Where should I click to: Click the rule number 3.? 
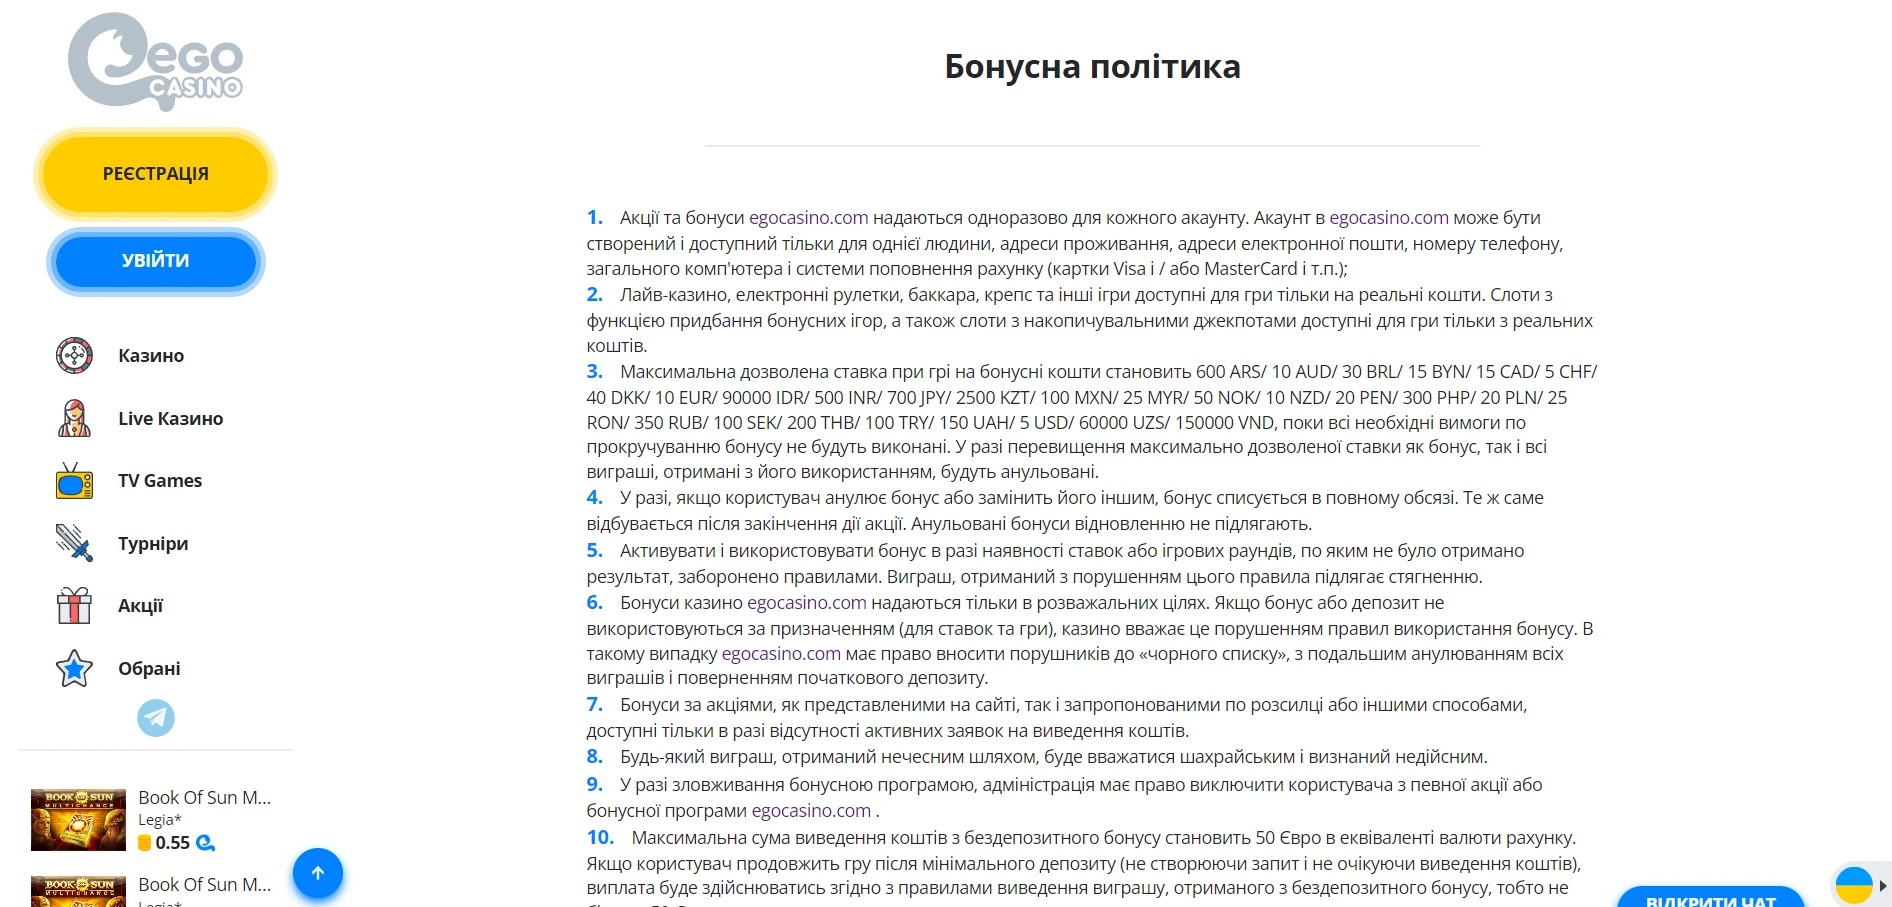coord(595,372)
